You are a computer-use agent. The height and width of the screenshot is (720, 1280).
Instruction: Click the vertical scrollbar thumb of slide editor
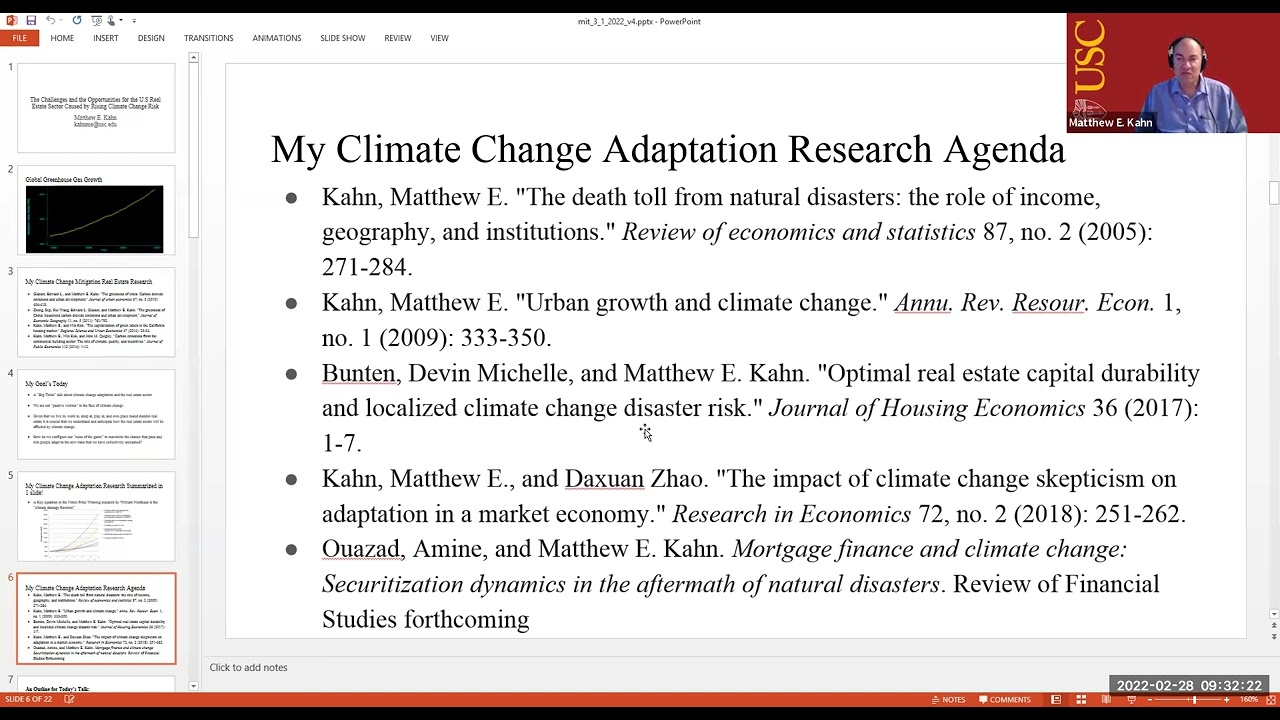pos(1273,193)
